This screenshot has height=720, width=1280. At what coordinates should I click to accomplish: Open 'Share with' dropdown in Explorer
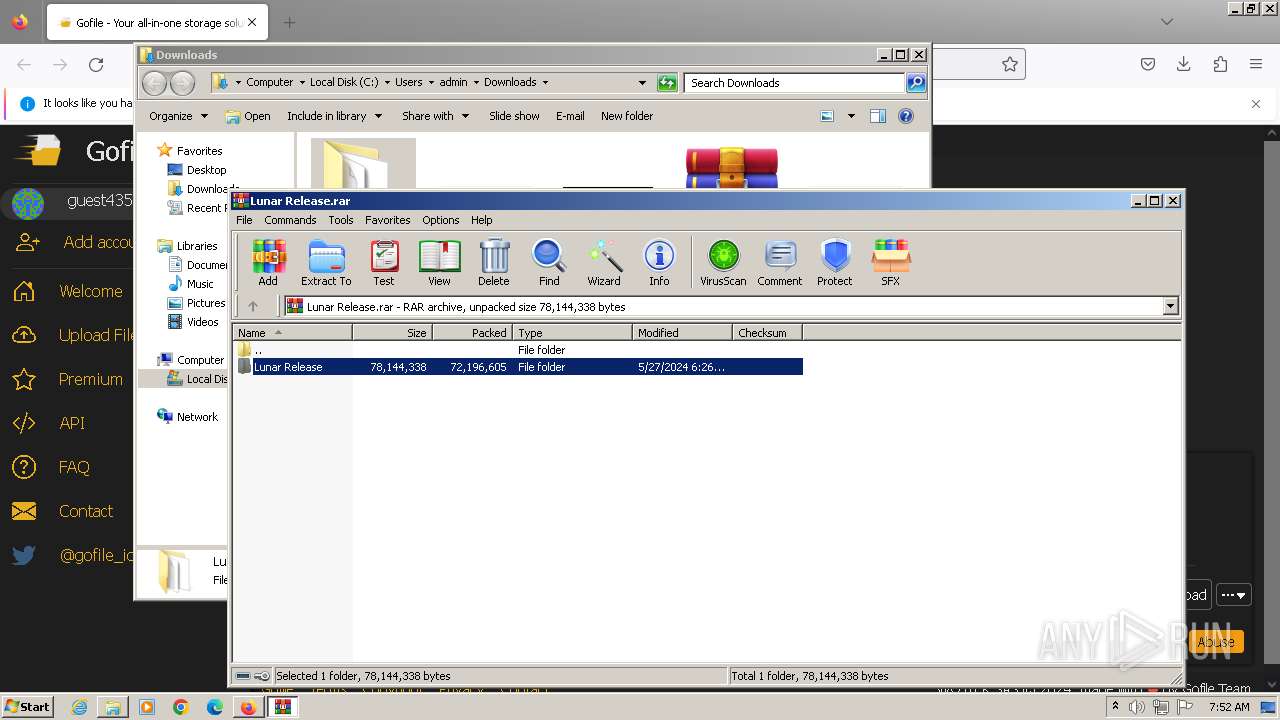[435, 116]
